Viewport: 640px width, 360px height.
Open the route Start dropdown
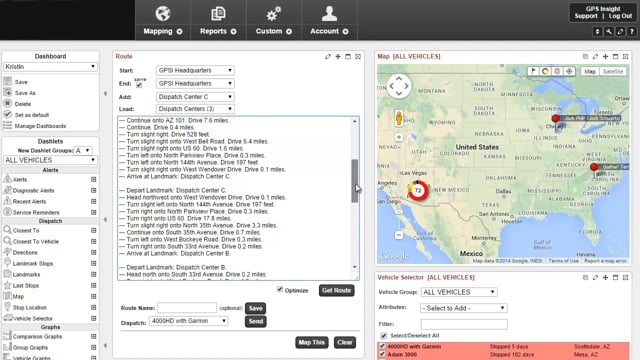click(x=195, y=70)
